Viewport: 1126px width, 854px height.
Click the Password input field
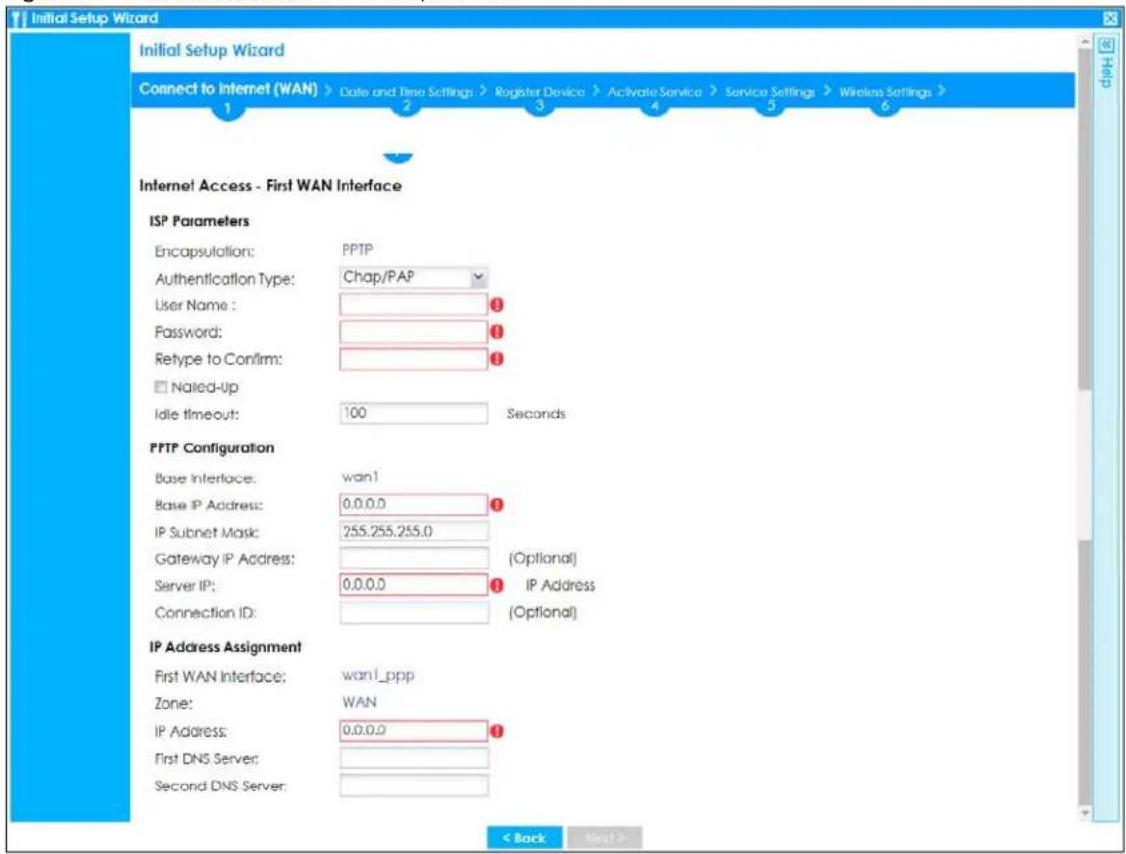[x=414, y=332]
